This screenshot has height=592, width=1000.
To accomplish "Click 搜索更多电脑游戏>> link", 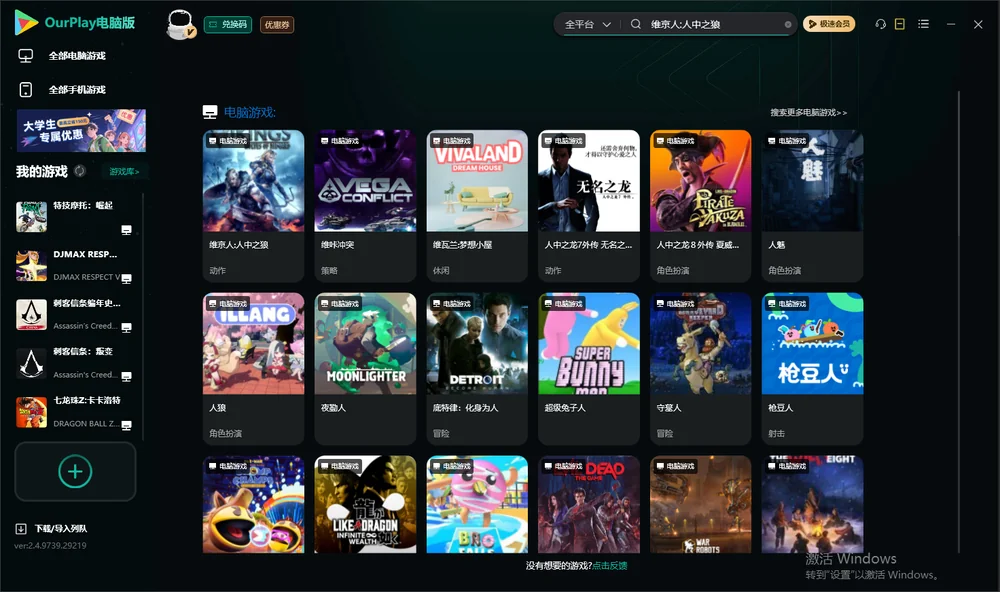I will click(x=808, y=113).
